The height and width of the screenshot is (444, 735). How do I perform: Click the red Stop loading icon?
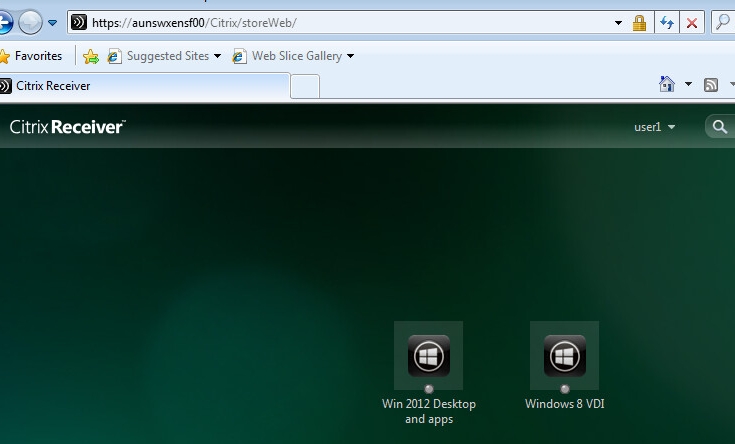[692, 23]
